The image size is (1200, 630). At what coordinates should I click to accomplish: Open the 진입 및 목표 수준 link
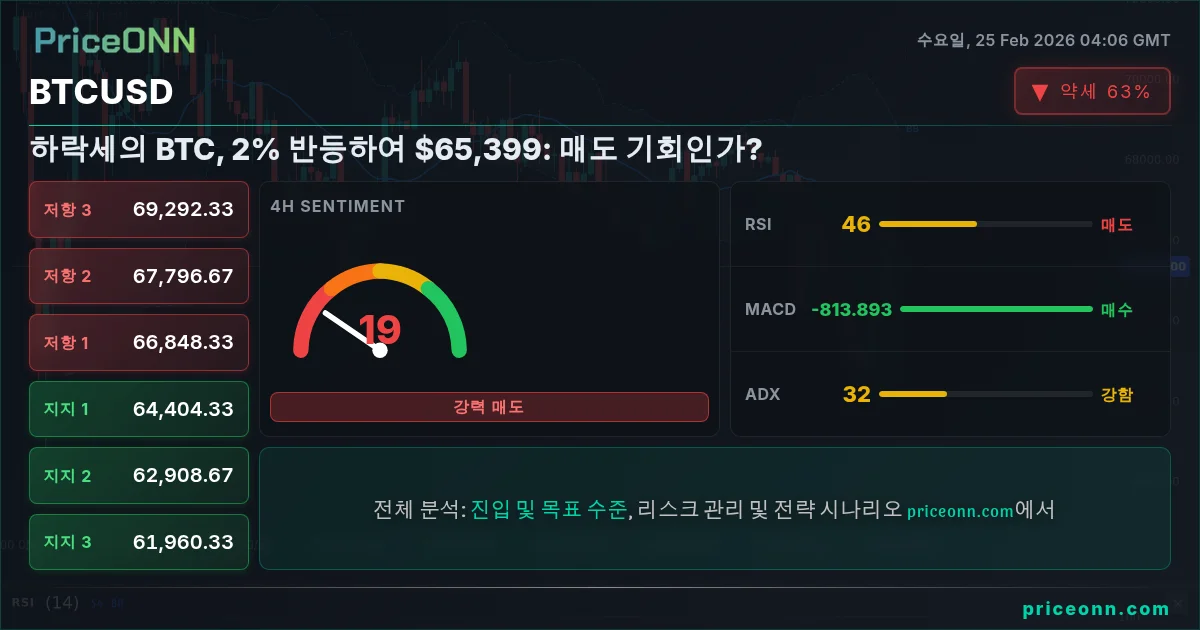coord(549,510)
